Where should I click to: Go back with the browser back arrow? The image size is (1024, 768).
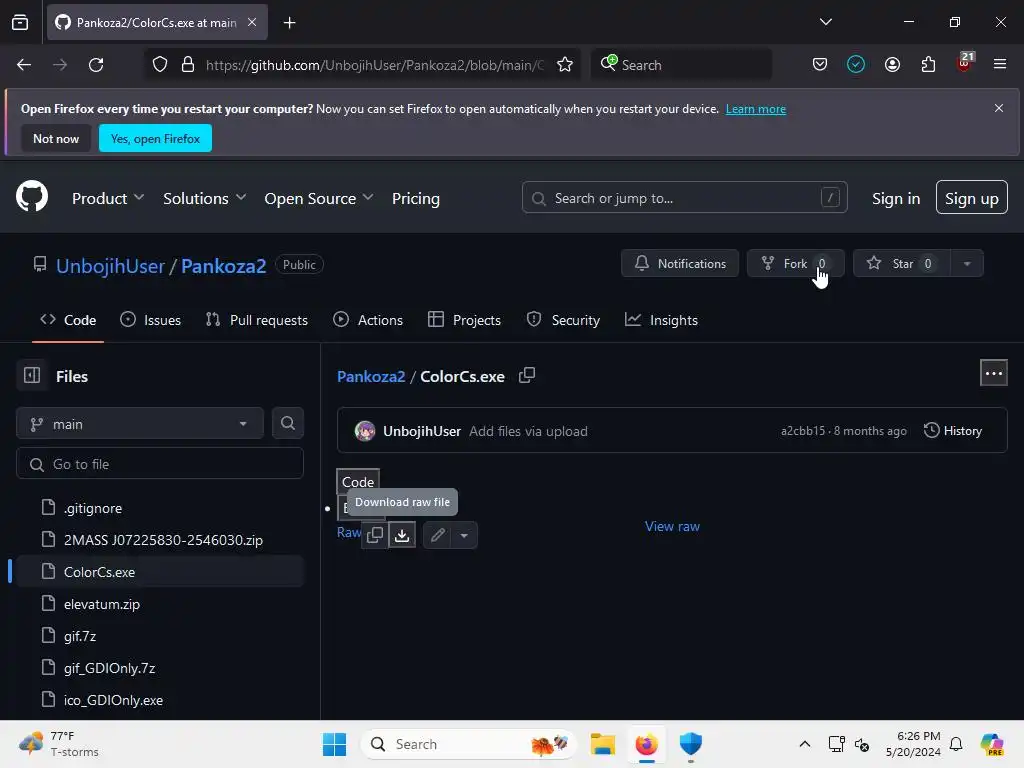point(24,65)
